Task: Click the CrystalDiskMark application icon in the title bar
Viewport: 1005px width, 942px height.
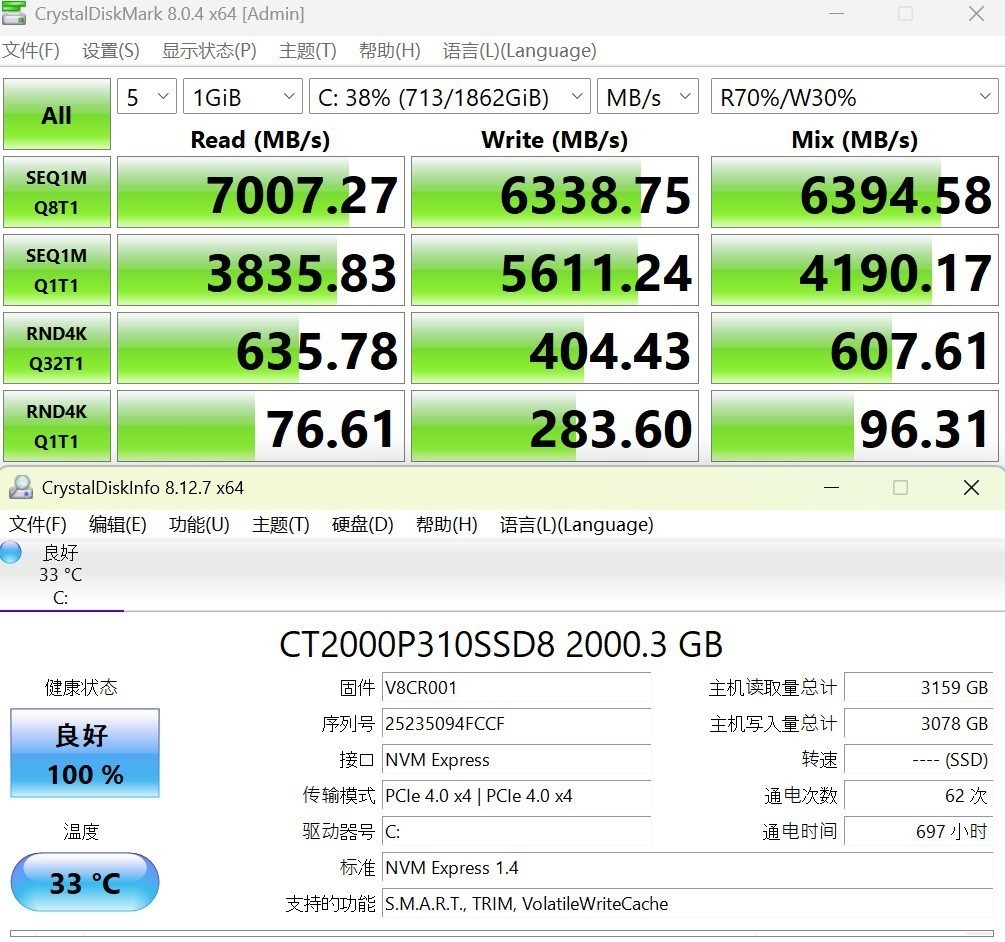Action: coord(15,14)
